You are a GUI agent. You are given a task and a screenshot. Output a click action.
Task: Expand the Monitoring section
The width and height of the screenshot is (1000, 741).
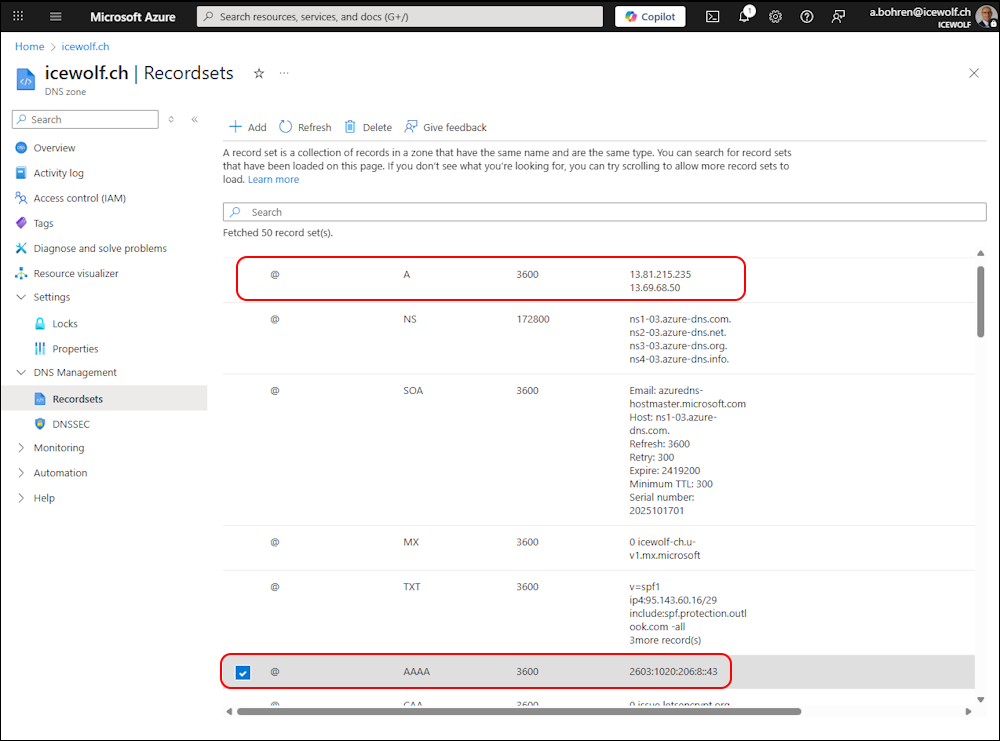pos(22,448)
